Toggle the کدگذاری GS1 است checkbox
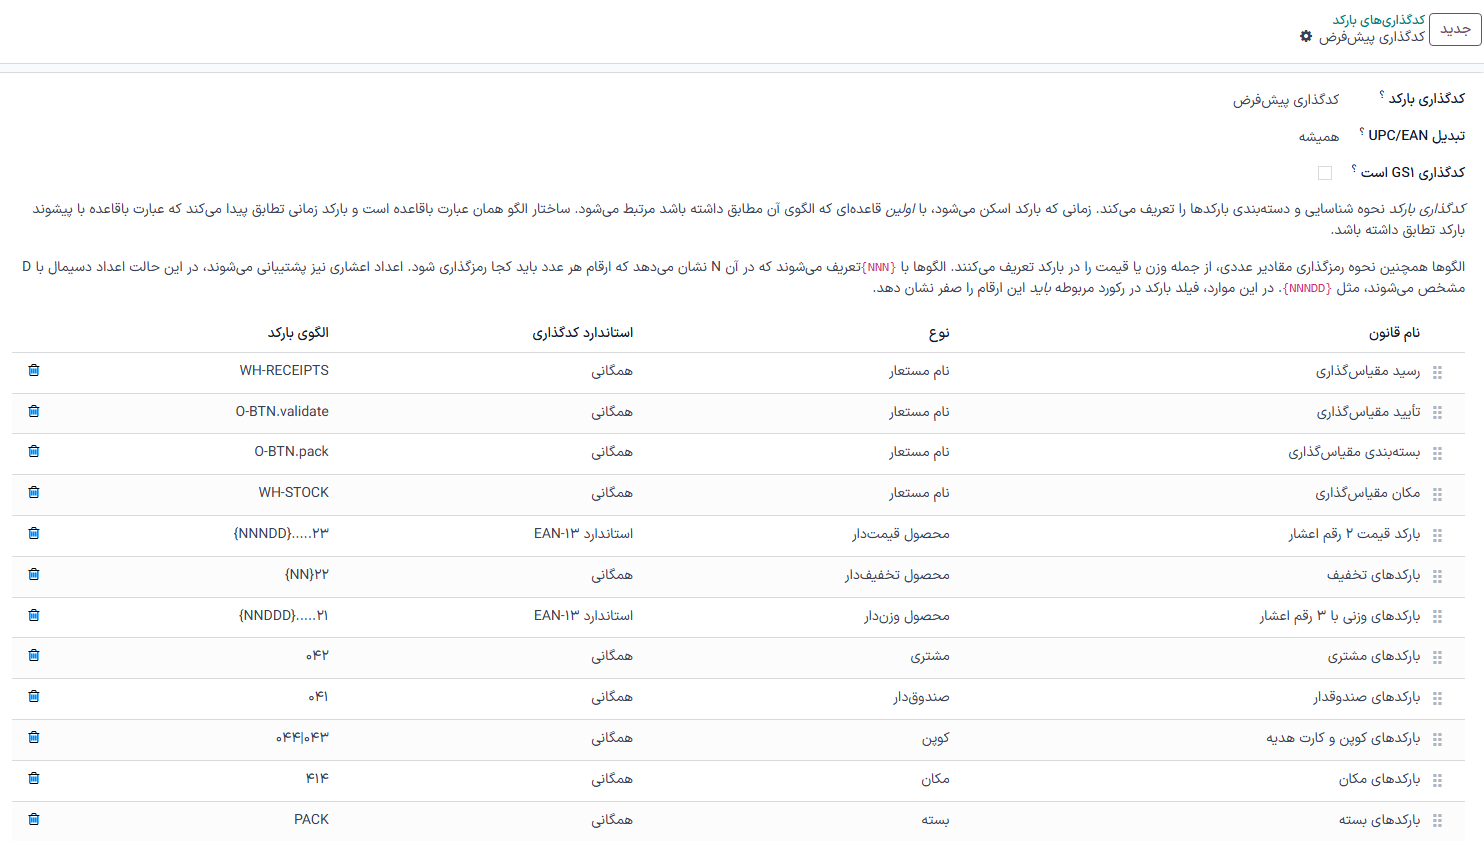1484x841 pixels. pyautogui.click(x=1325, y=173)
